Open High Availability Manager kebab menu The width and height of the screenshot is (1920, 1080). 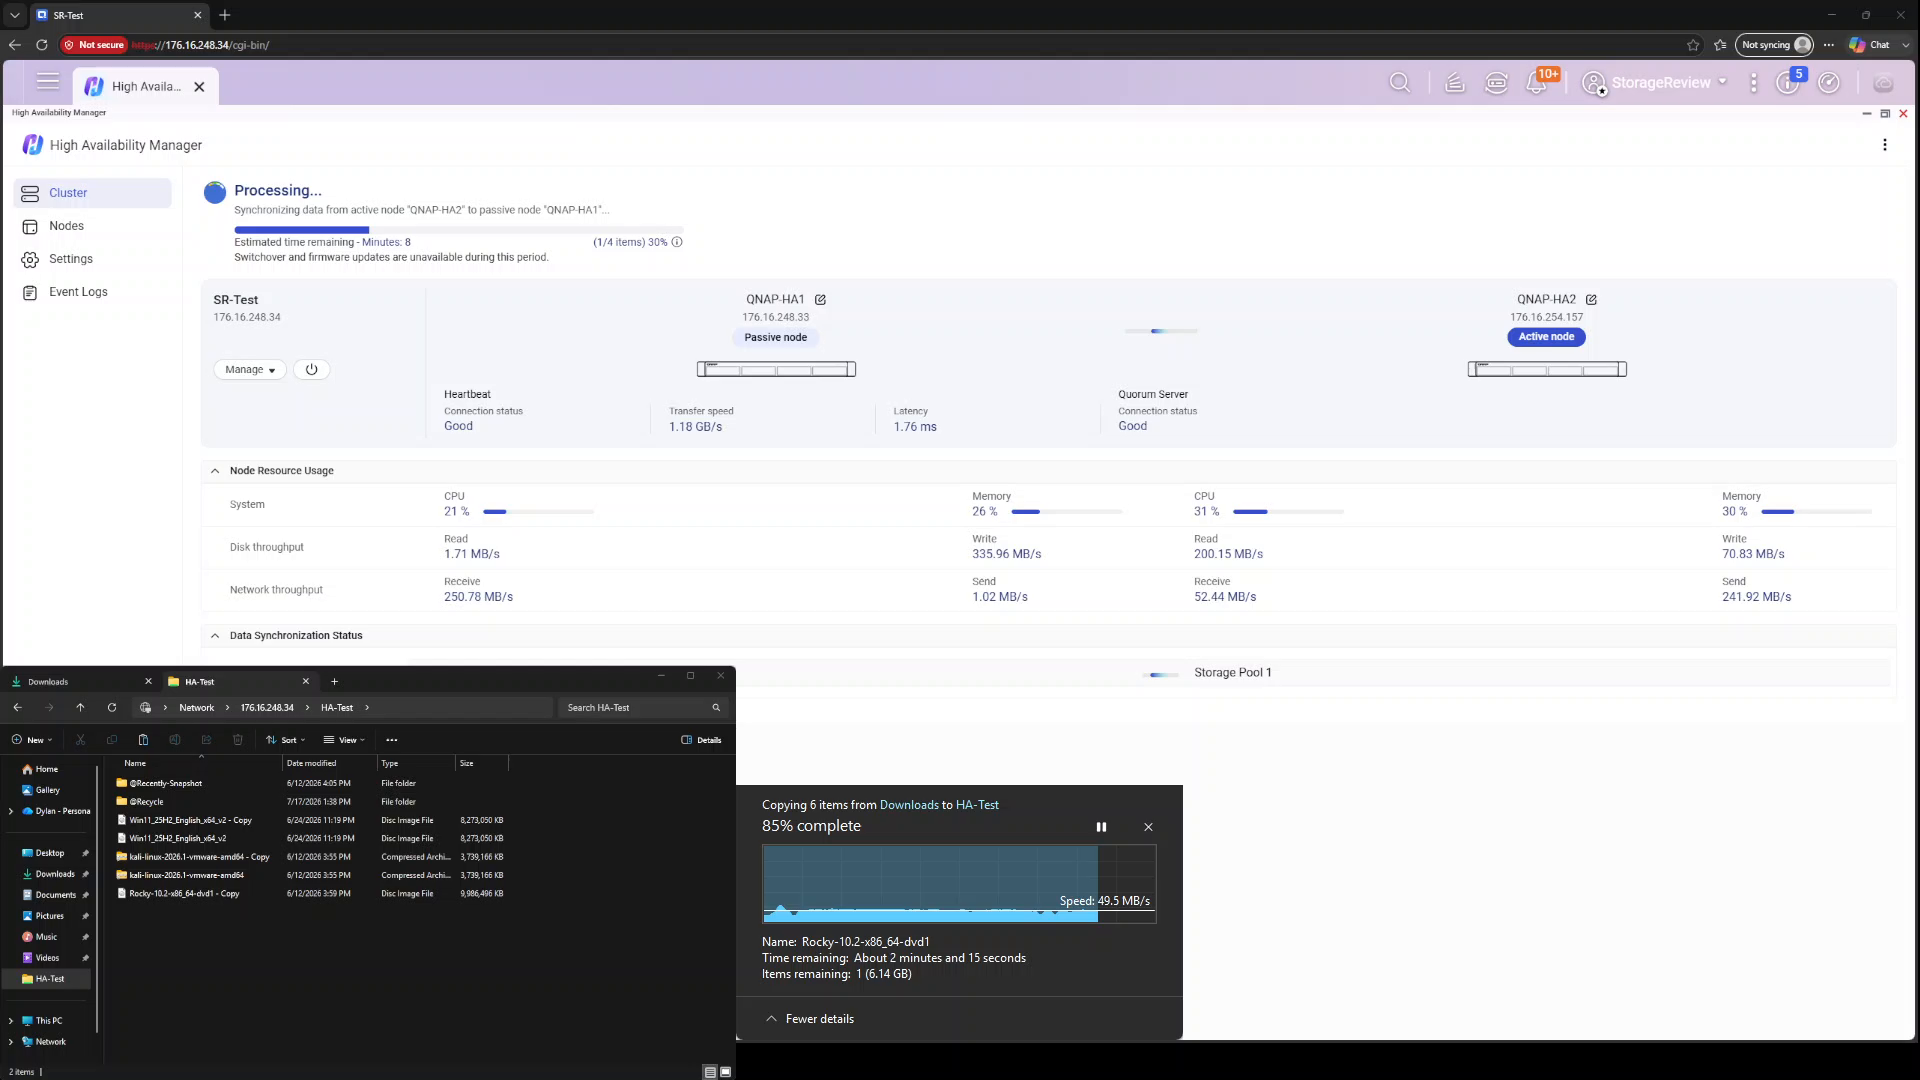1885,145
